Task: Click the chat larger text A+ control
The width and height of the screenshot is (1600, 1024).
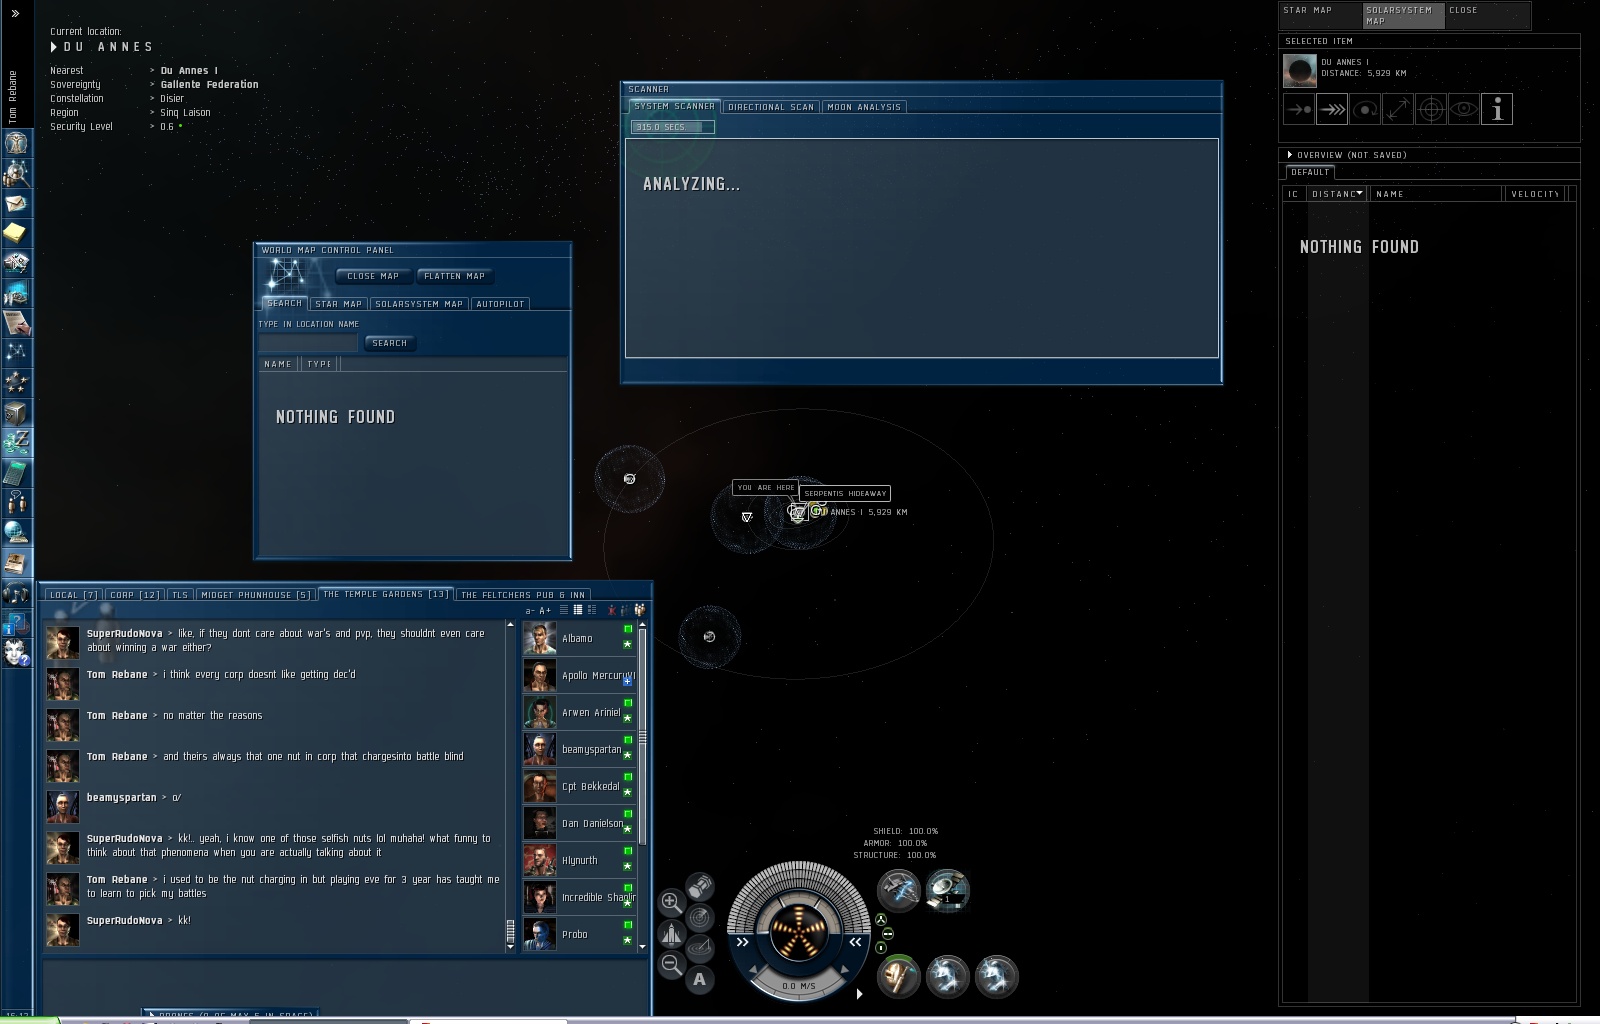Action: (545, 610)
